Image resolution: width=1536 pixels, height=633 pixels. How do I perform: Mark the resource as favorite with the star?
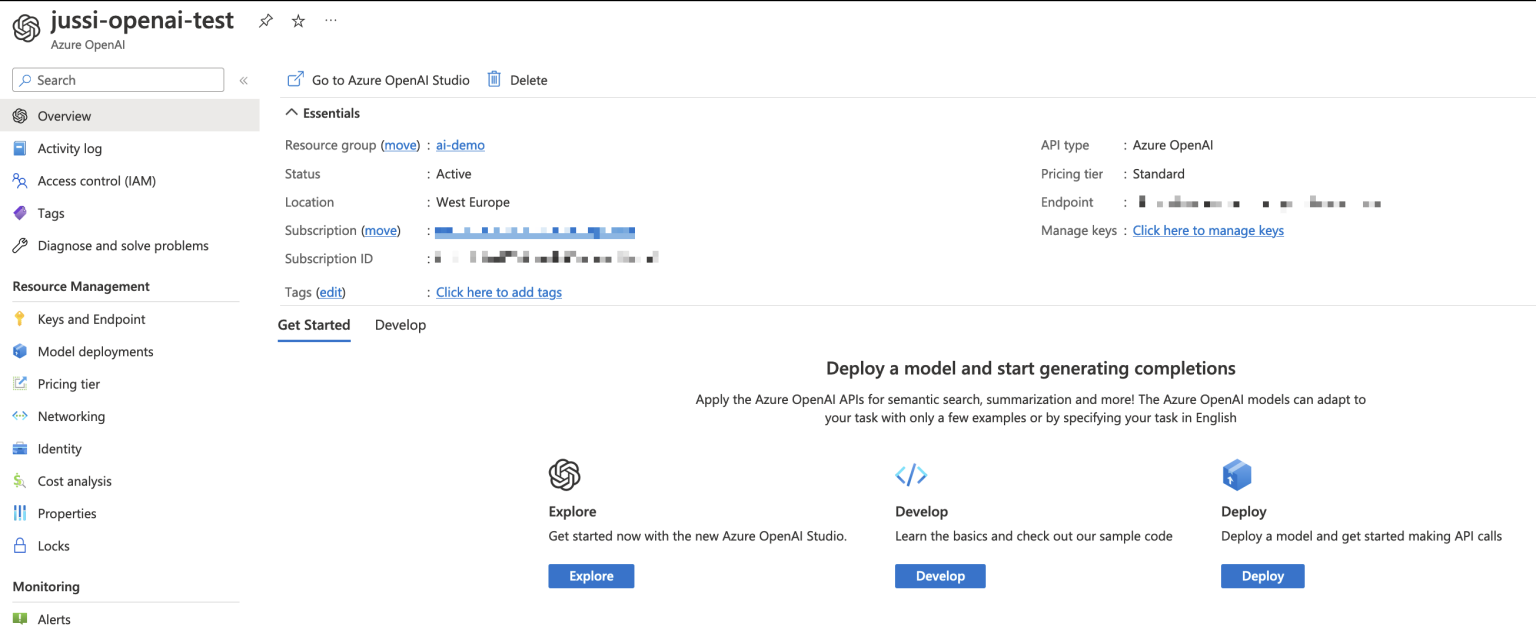pos(298,21)
